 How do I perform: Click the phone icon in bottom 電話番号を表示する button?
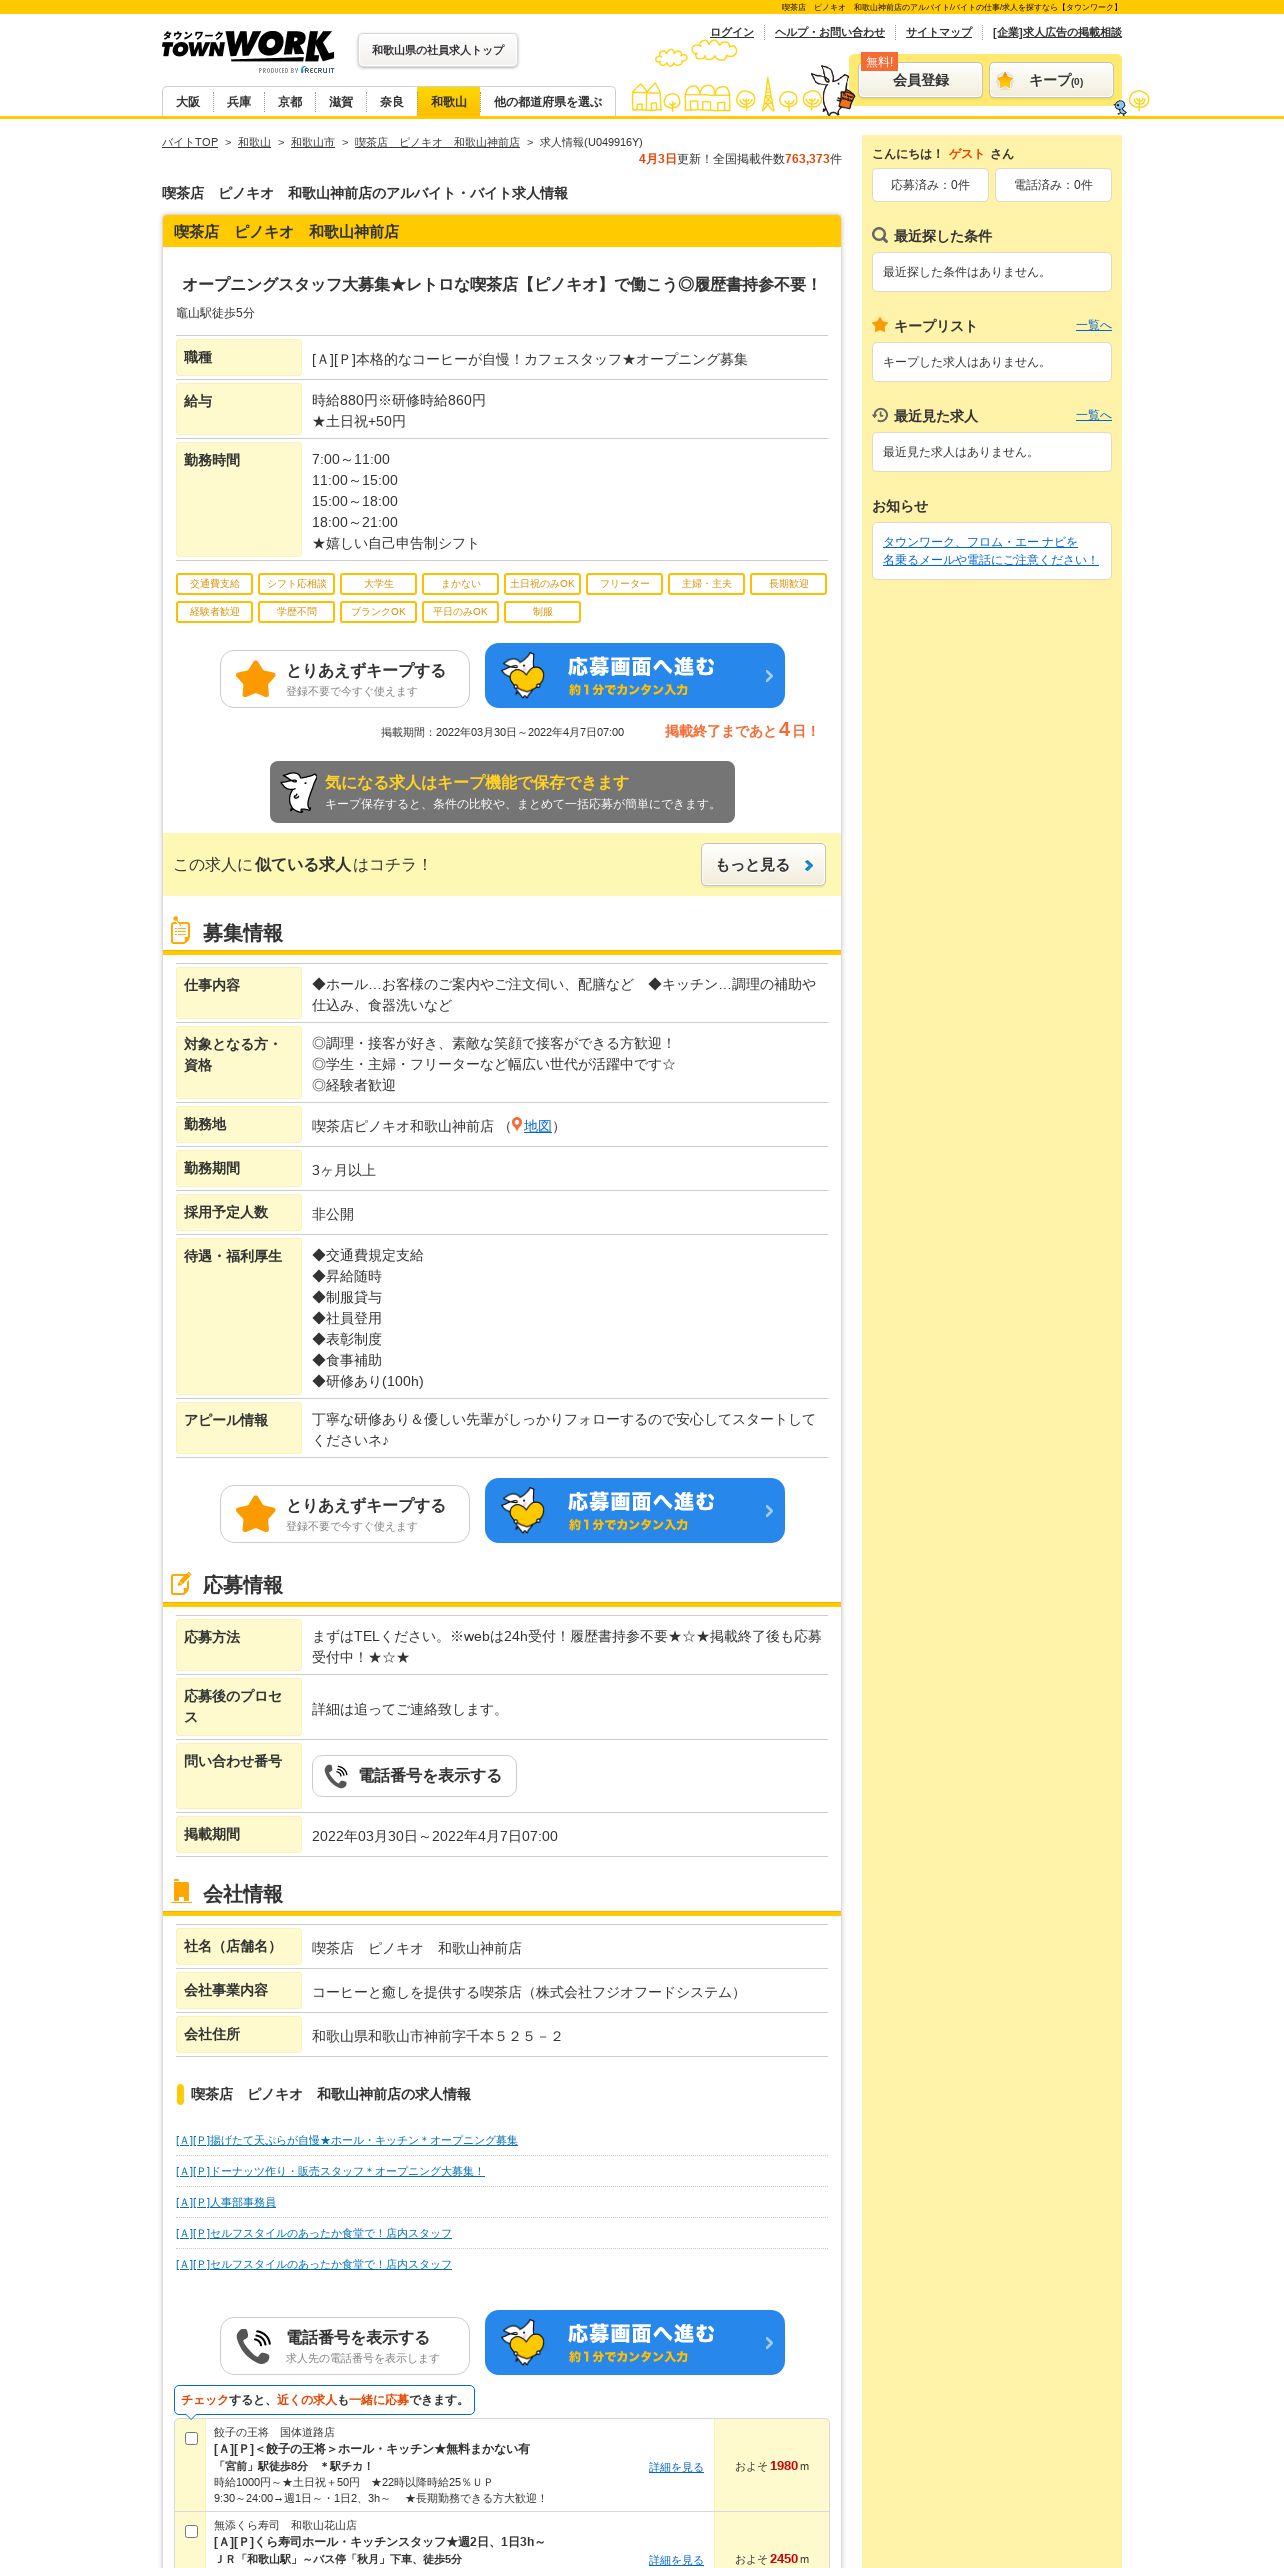254,2346
